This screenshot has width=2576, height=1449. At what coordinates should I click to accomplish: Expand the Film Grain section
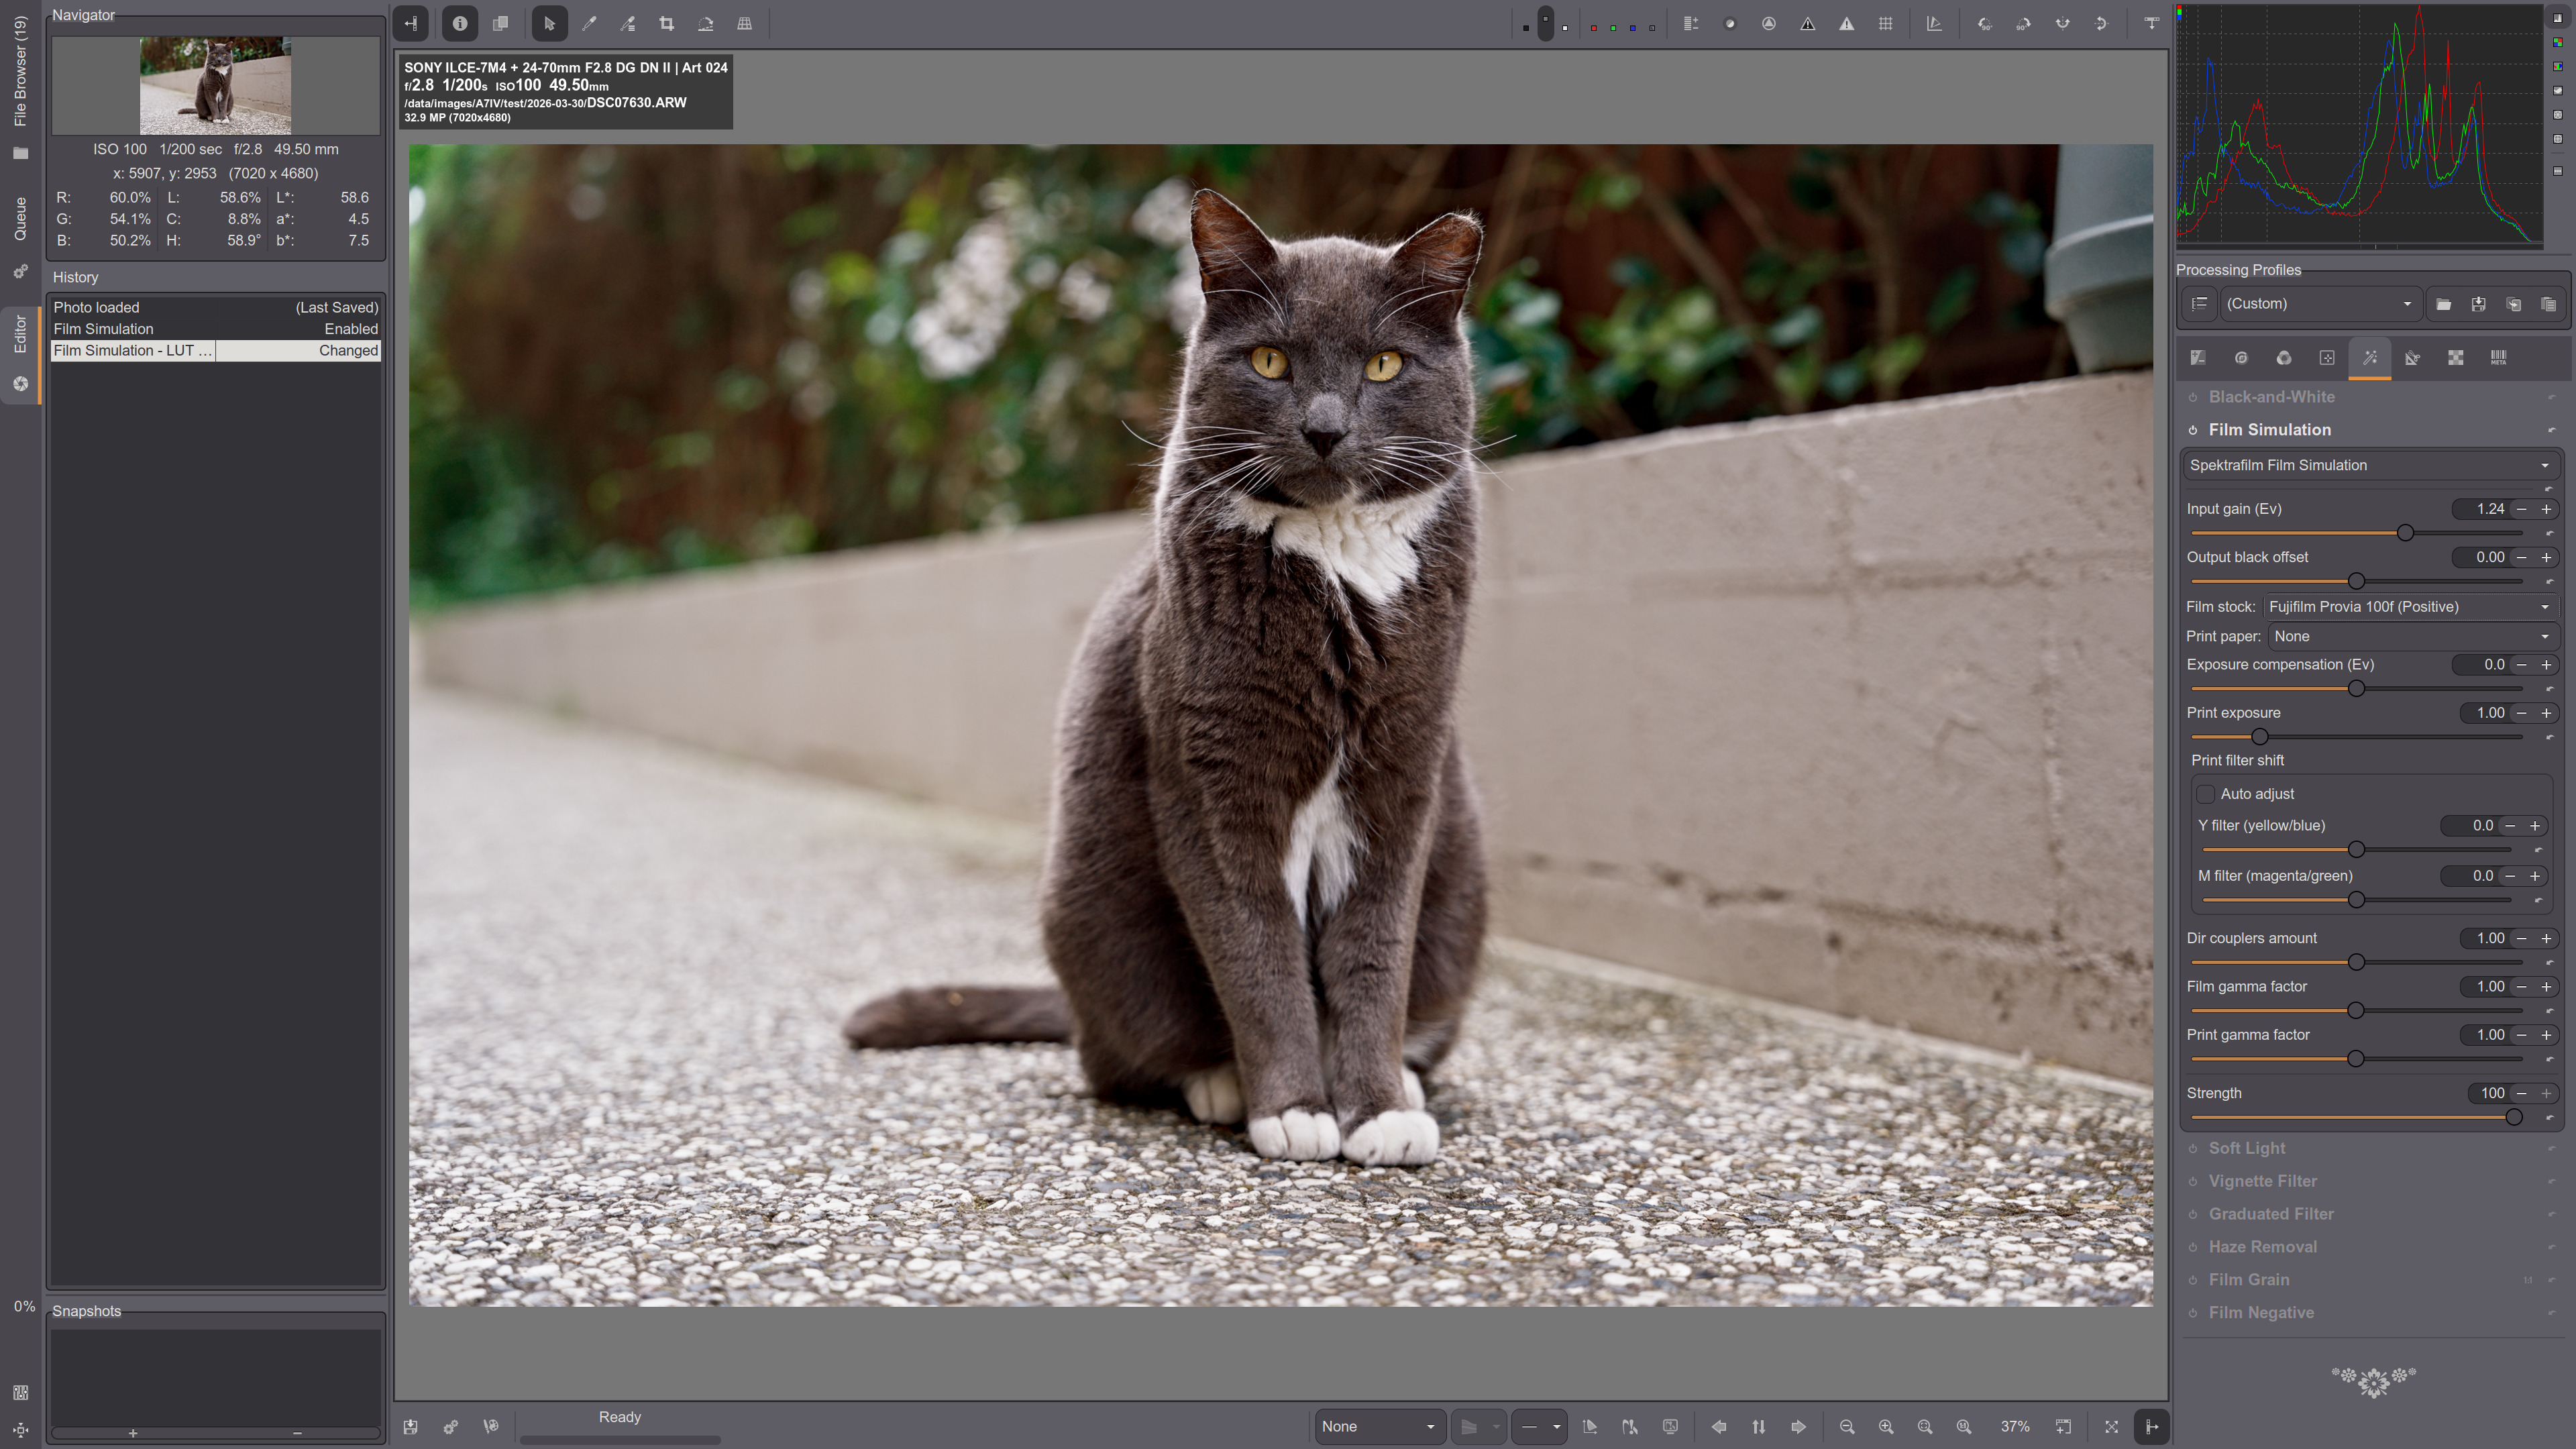tap(2248, 1280)
